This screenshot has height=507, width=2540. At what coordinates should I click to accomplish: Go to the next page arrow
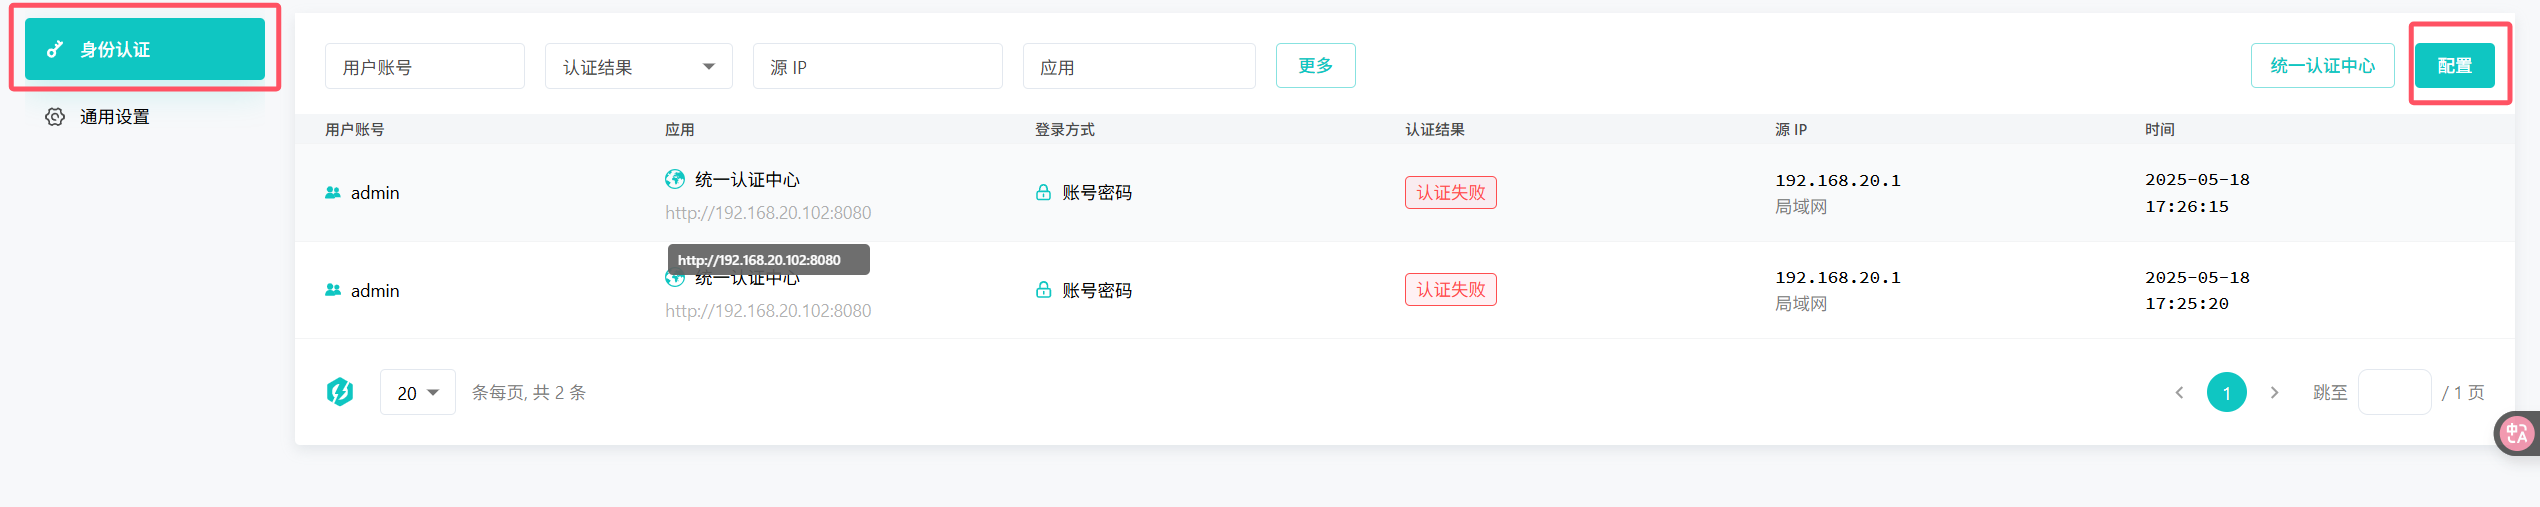[x=2274, y=393]
